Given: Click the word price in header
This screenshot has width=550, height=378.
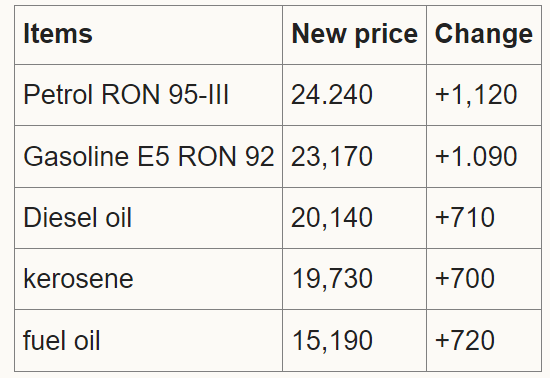Looking at the screenshot, I should tap(386, 35).
